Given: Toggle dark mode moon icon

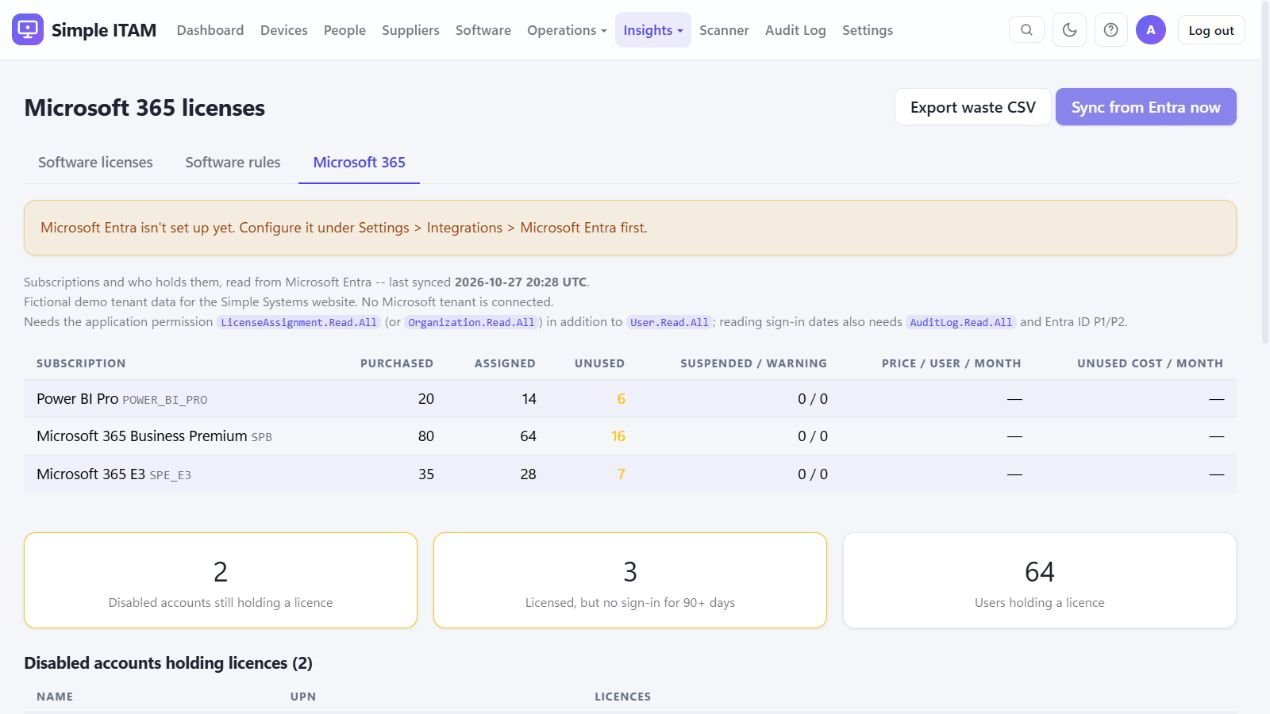Looking at the screenshot, I should tap(1069, 30).
